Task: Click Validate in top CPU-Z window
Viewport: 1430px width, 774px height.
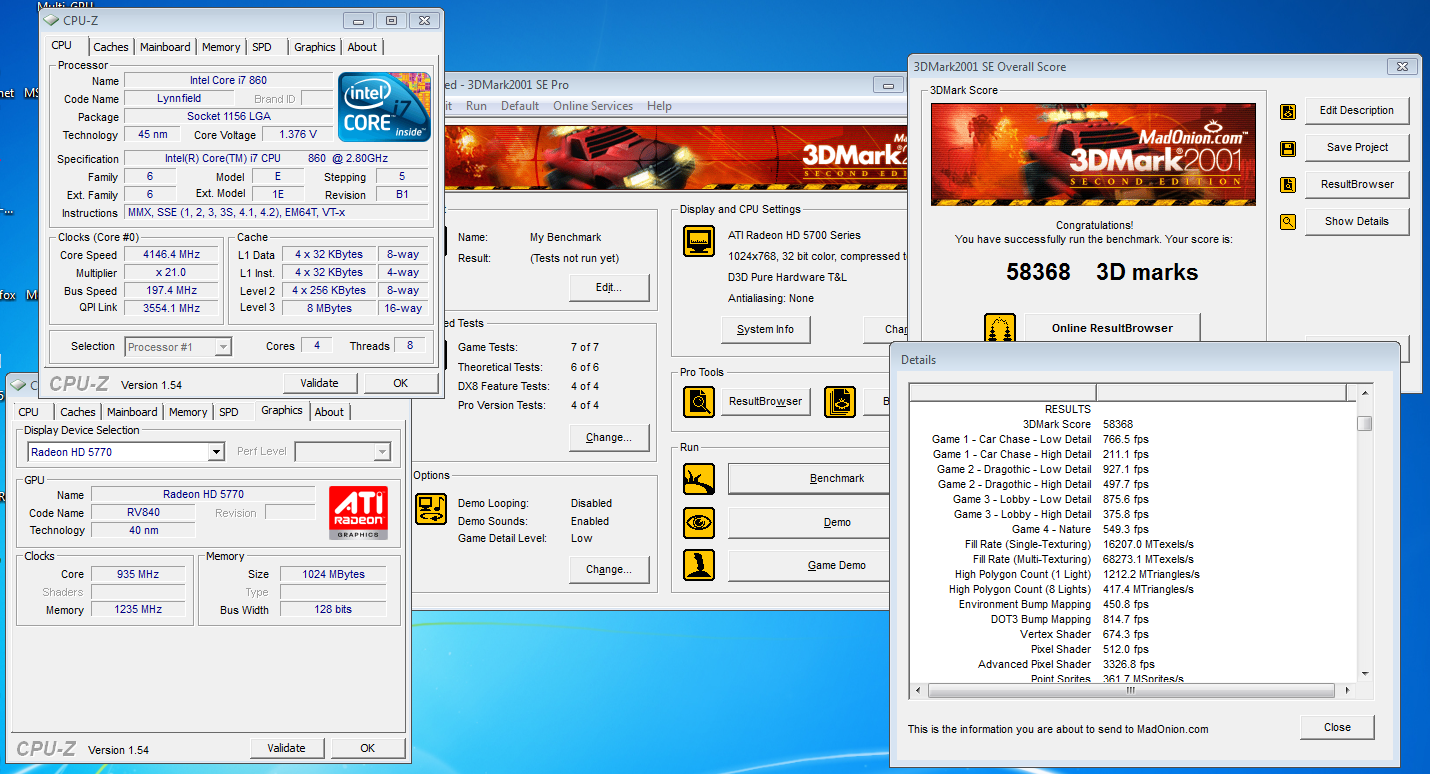Action: click(x=319, y=383)
